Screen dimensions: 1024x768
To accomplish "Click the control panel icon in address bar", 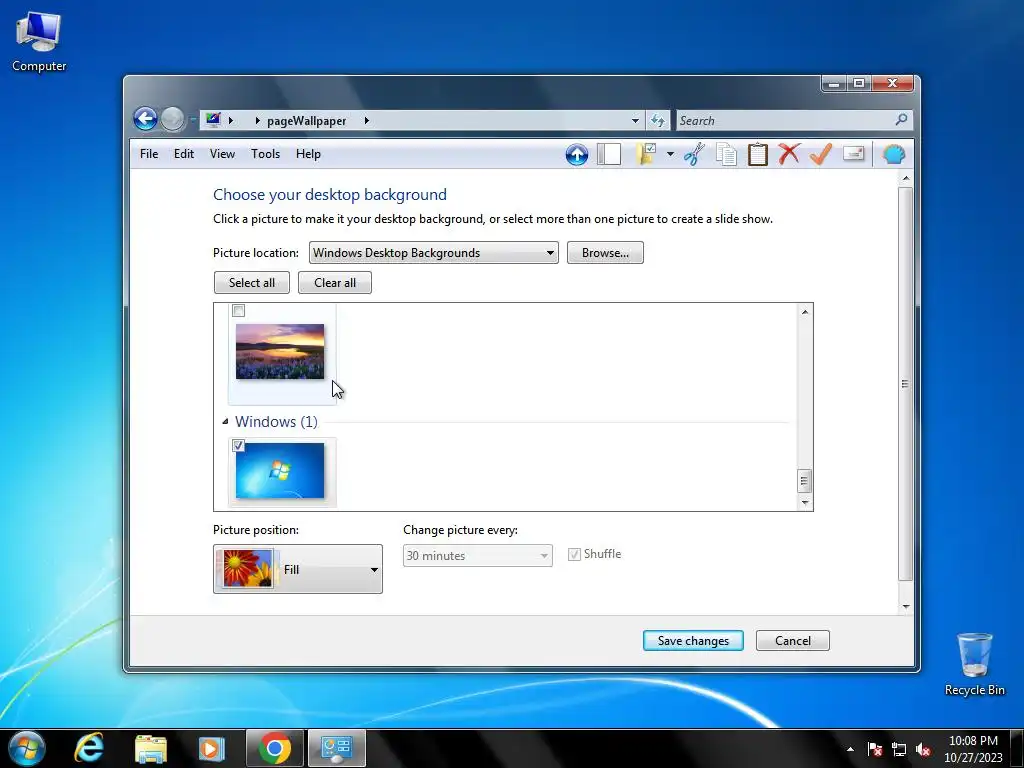I will pyautogui.click(x=213, y=120).
